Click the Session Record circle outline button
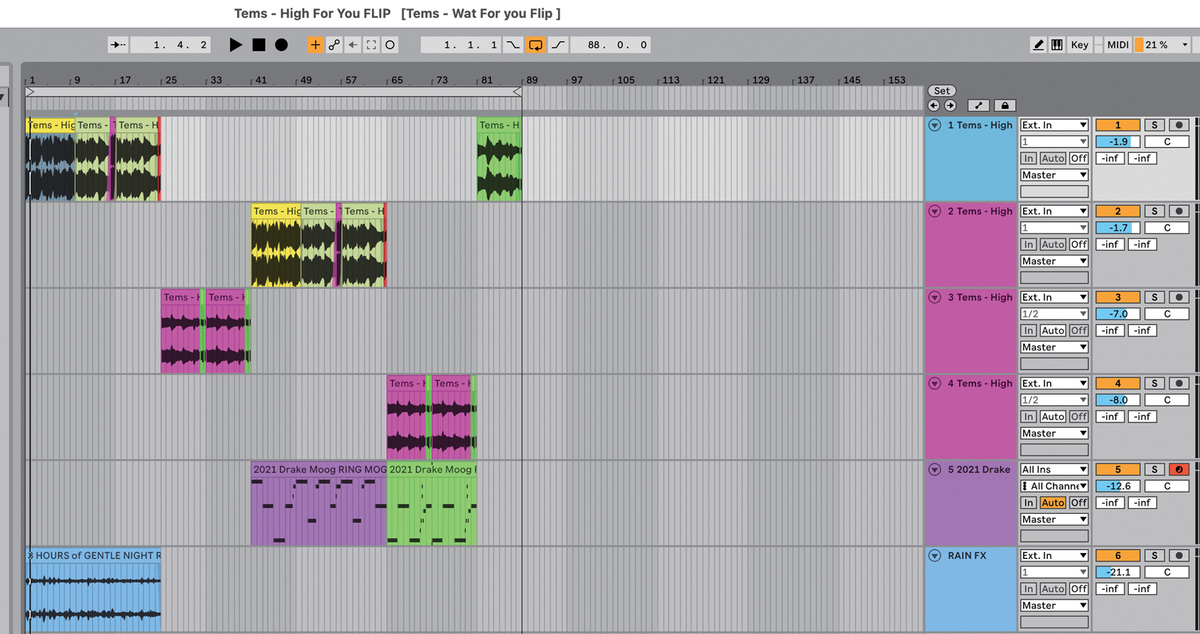The image size is (1200, 634). [390, 45]
